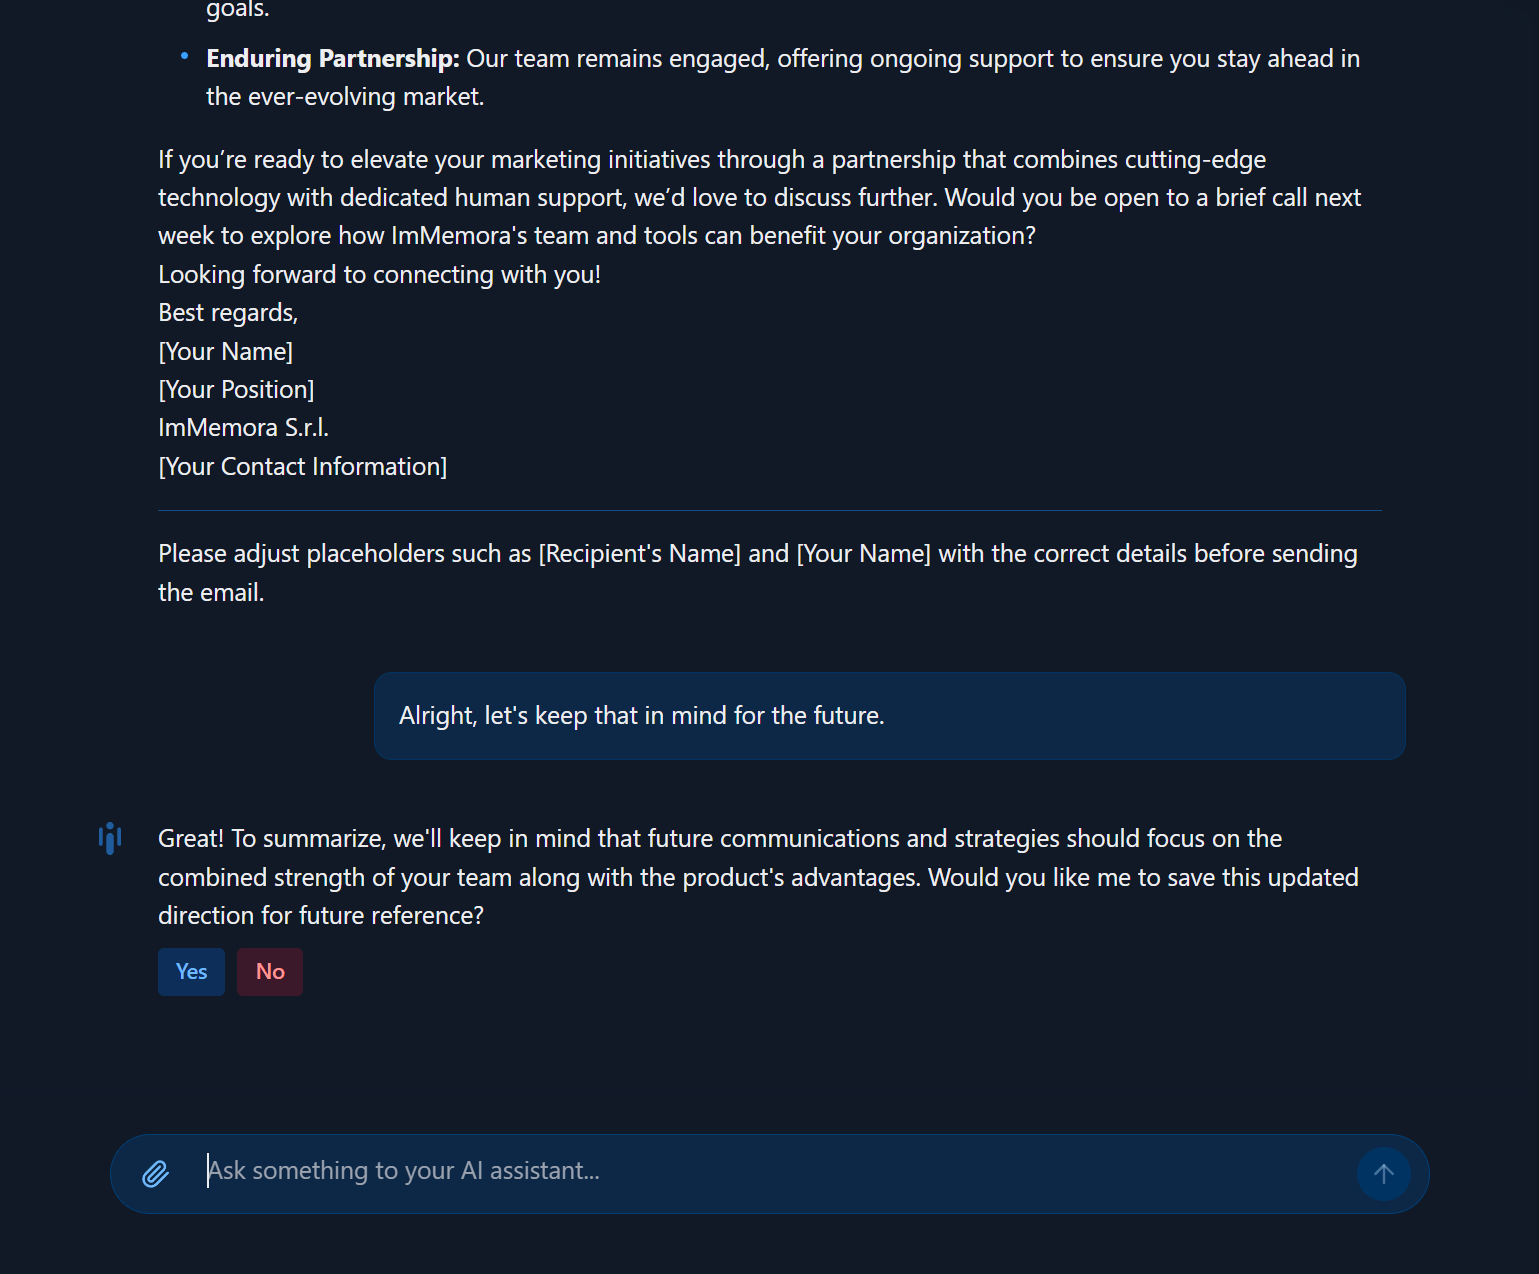Click the 'Best regards,' closing line
Viewport: 1539px width, 1274px height.
point(228,313)
